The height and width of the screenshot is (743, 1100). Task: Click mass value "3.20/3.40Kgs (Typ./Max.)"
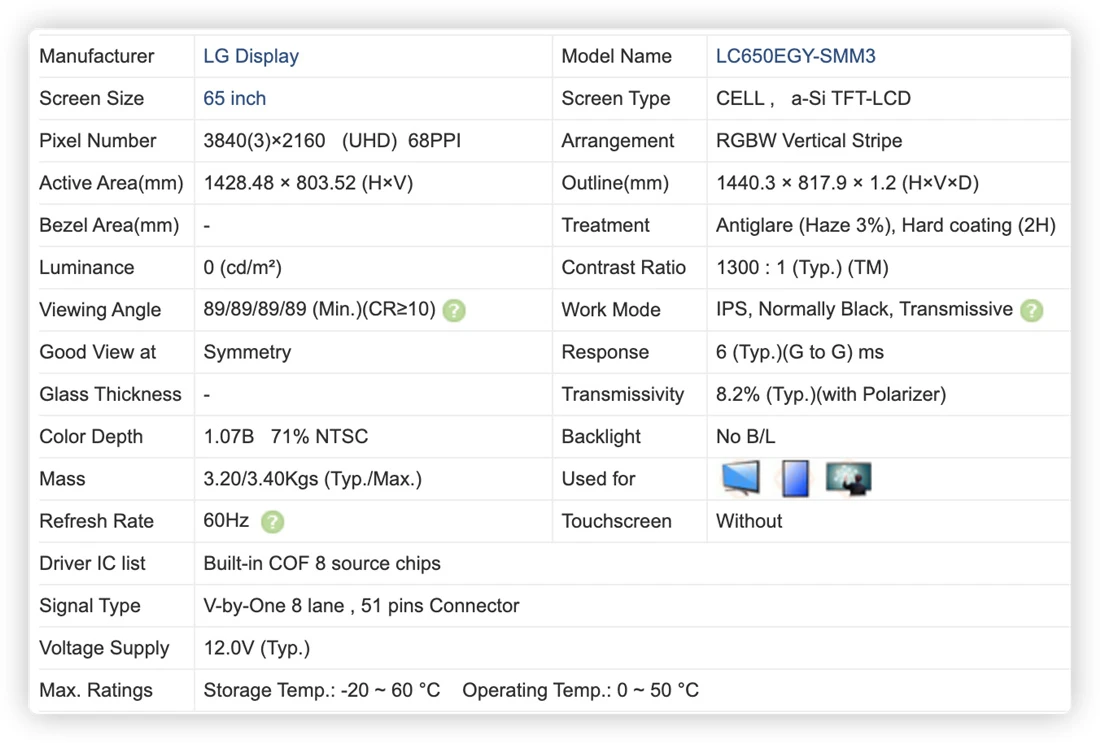312,478
